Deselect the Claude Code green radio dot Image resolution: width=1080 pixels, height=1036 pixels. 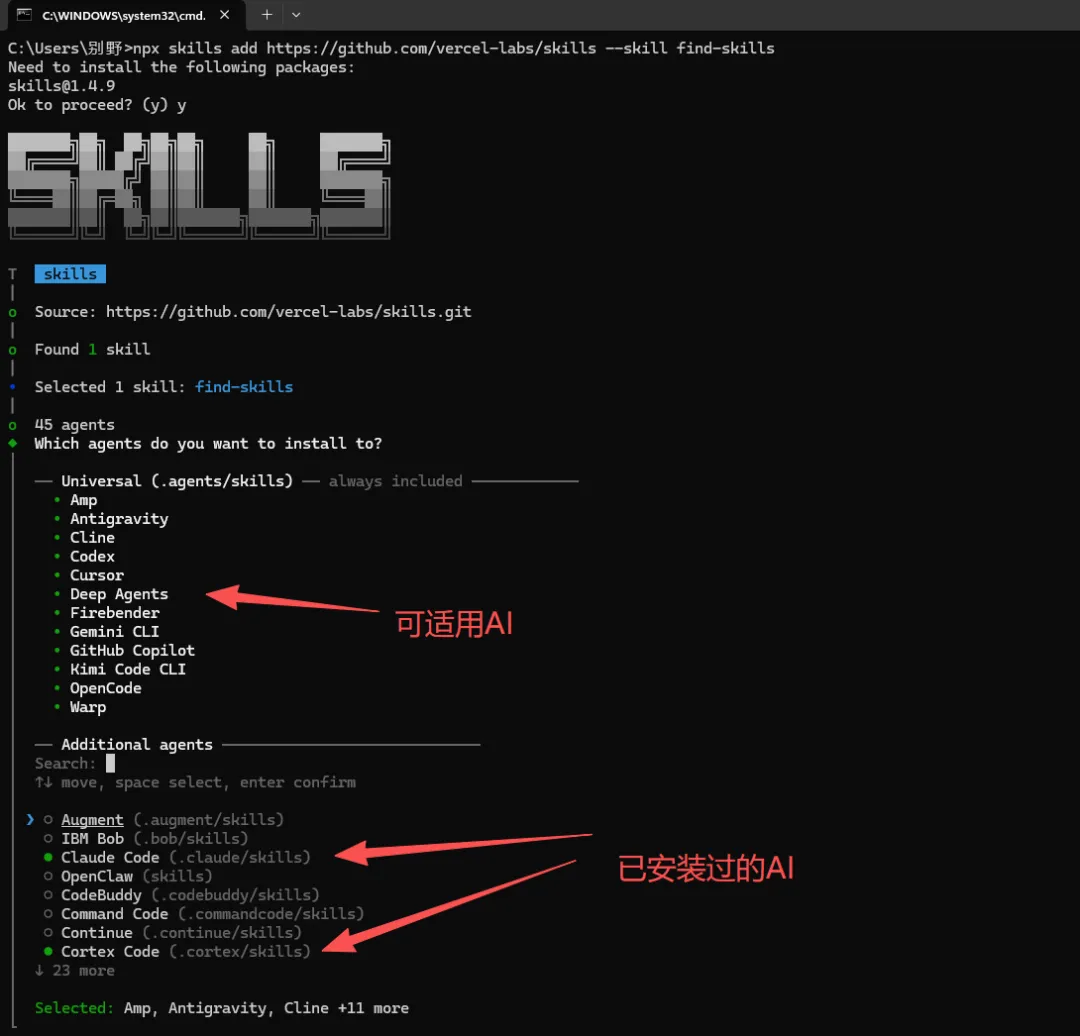coord(48,857)
